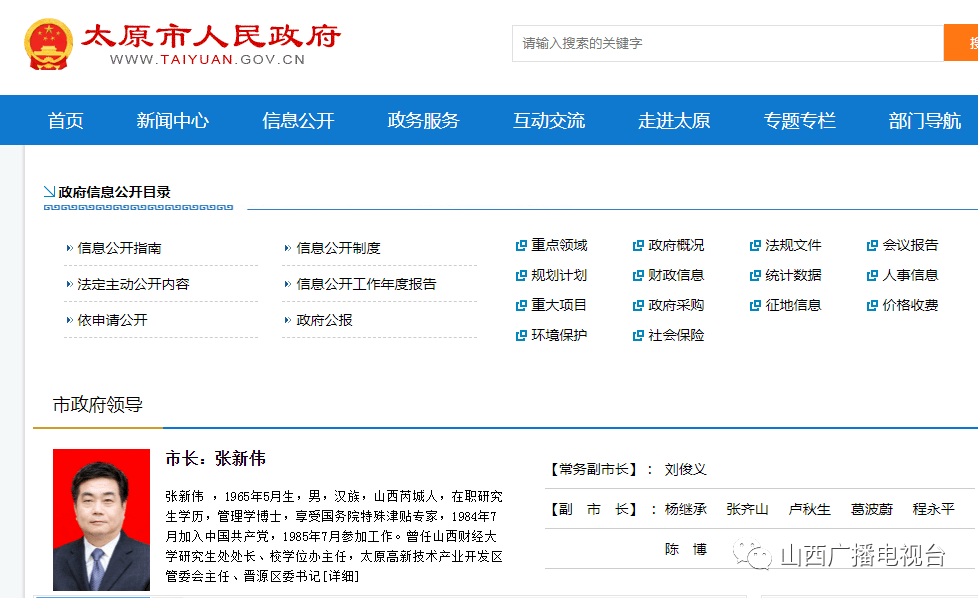Click the icon beside 规划计划
This screenshot has width=978, height=598.
point(521,276)
